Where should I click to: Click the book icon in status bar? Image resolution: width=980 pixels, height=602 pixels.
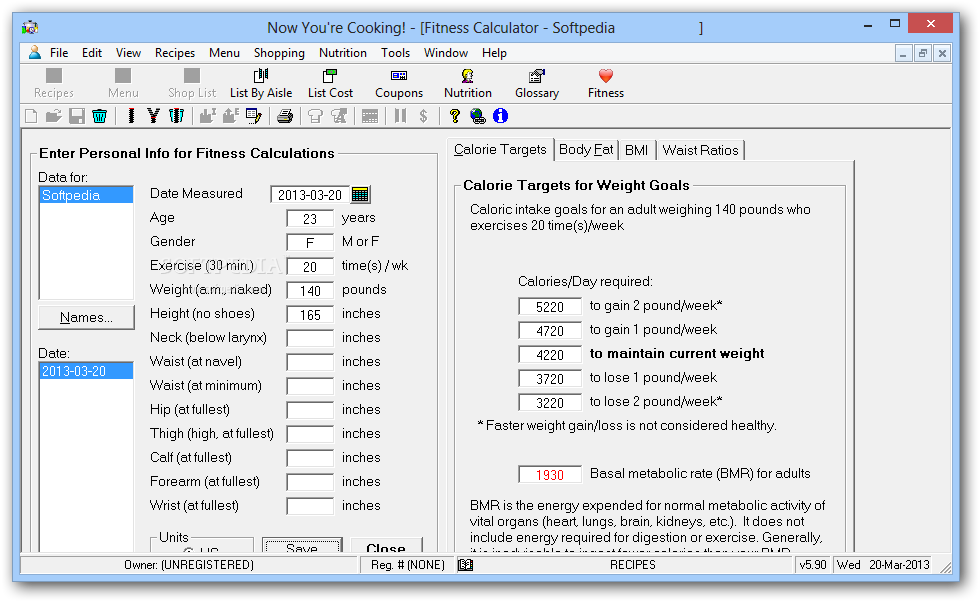[466, 565]
